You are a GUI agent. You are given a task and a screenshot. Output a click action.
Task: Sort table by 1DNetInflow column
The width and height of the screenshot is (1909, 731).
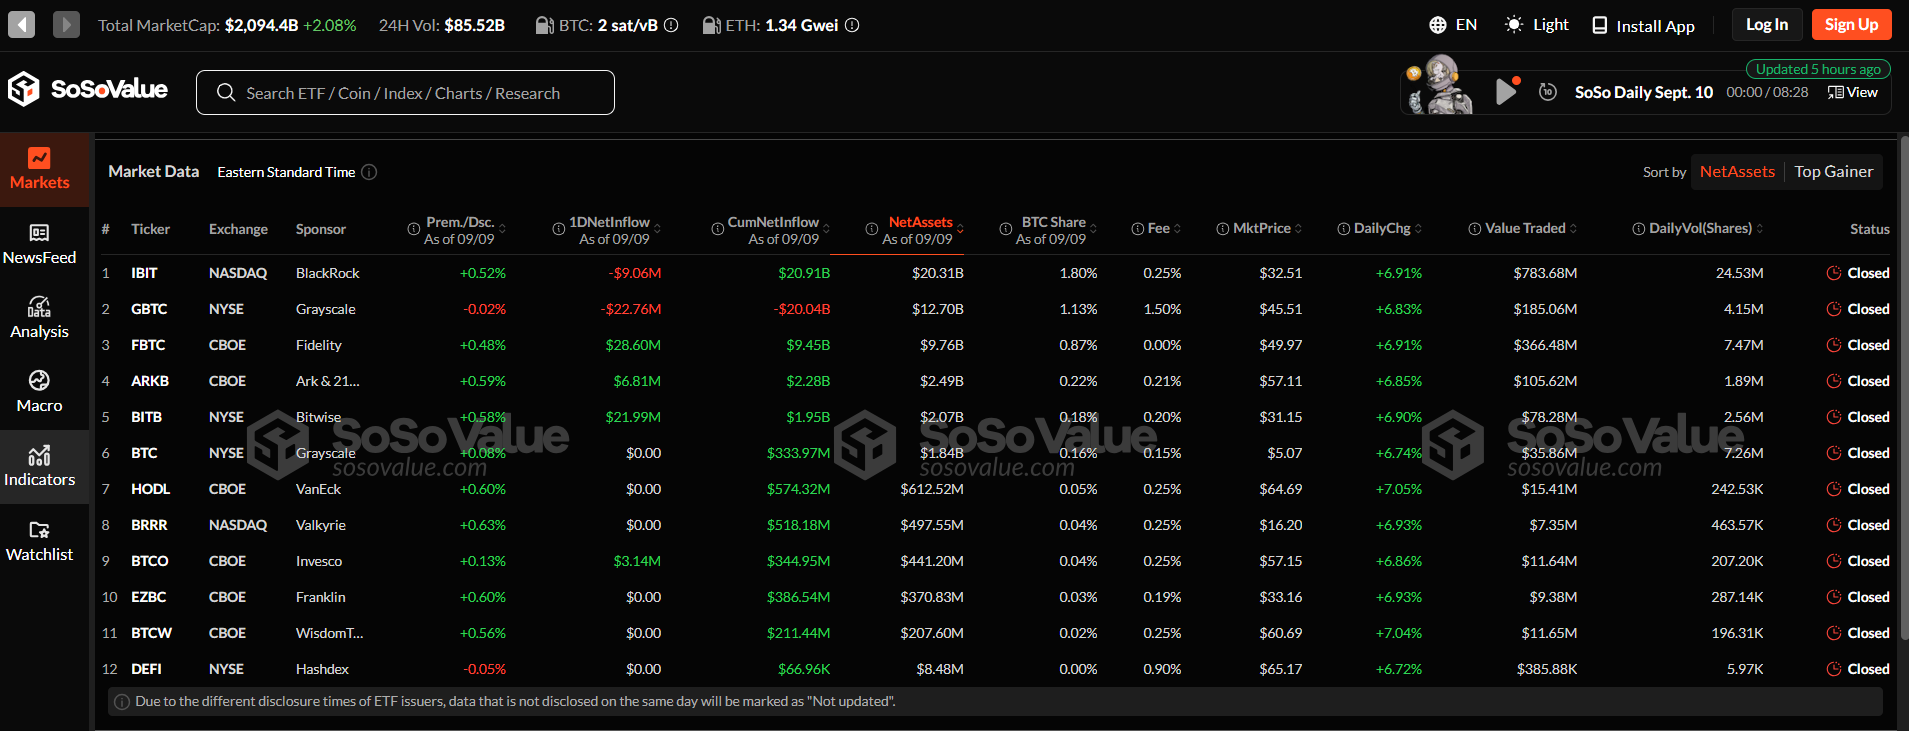click(608, 229)
